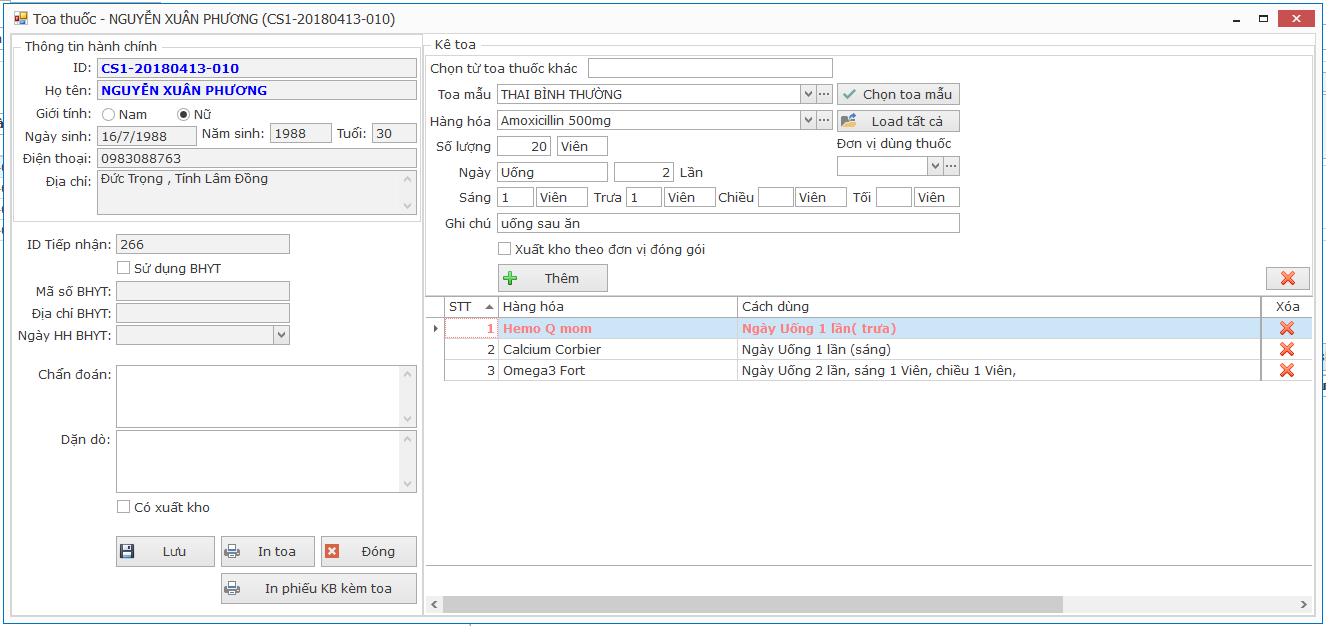This screenshot has width=1326, height=626.
Task: Select the Nam gender radio button
Action: click(x=109, y=114)
